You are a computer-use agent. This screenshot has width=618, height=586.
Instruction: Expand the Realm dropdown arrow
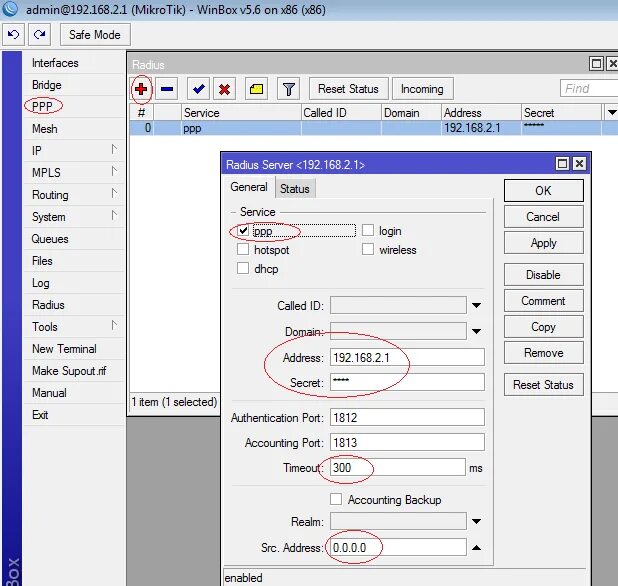point(476,521)
